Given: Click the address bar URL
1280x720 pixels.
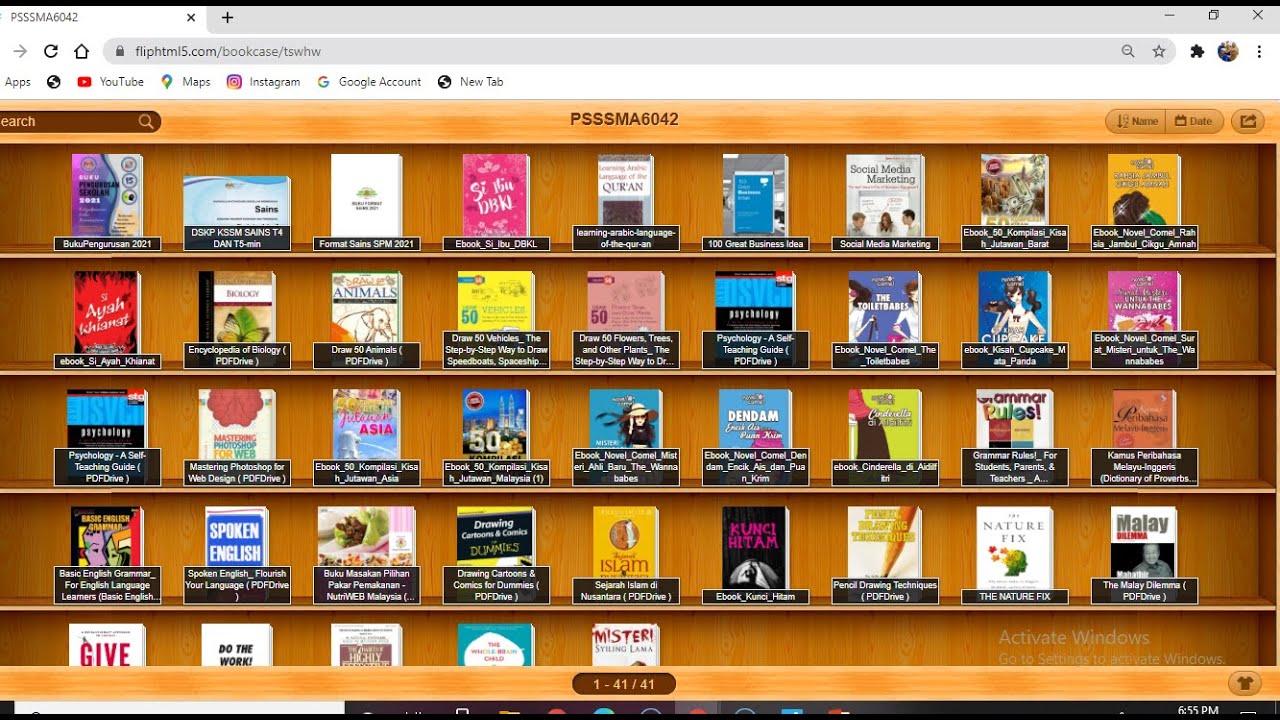Looking at the screenshot, I should tap(228, 51).
